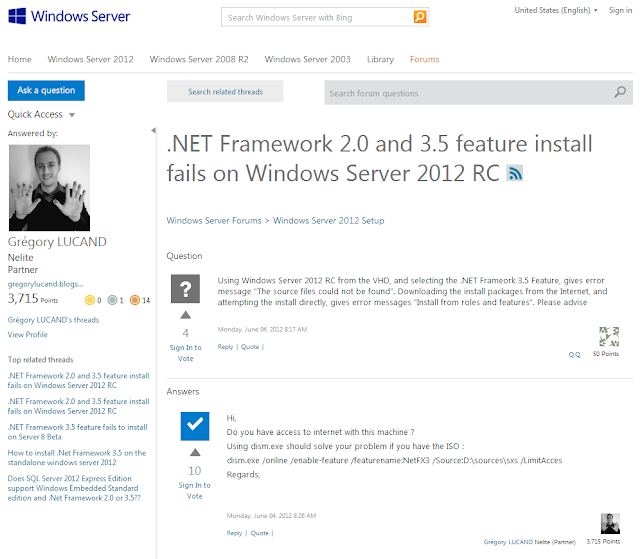This screenshot has height=559, width=640.
Task: Upvote the answer with the up arrow
Action: [x=194, y=452]
